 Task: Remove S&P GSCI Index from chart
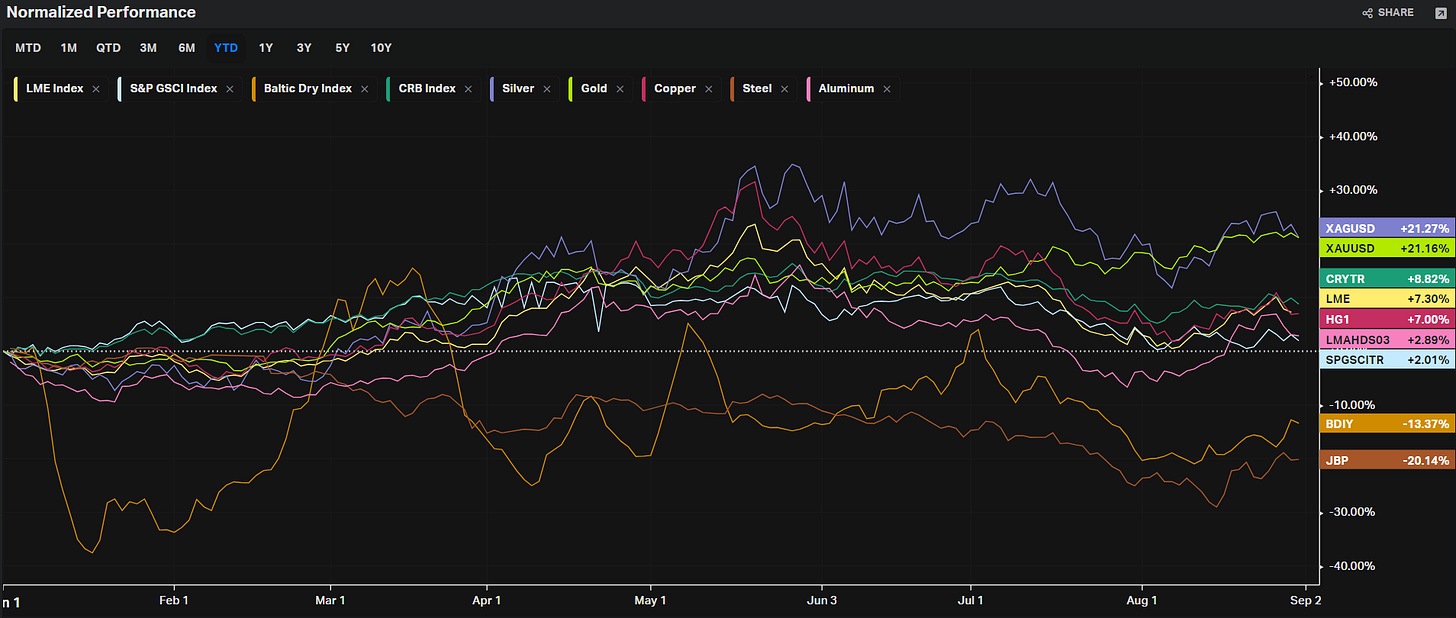tap(230, 89)
